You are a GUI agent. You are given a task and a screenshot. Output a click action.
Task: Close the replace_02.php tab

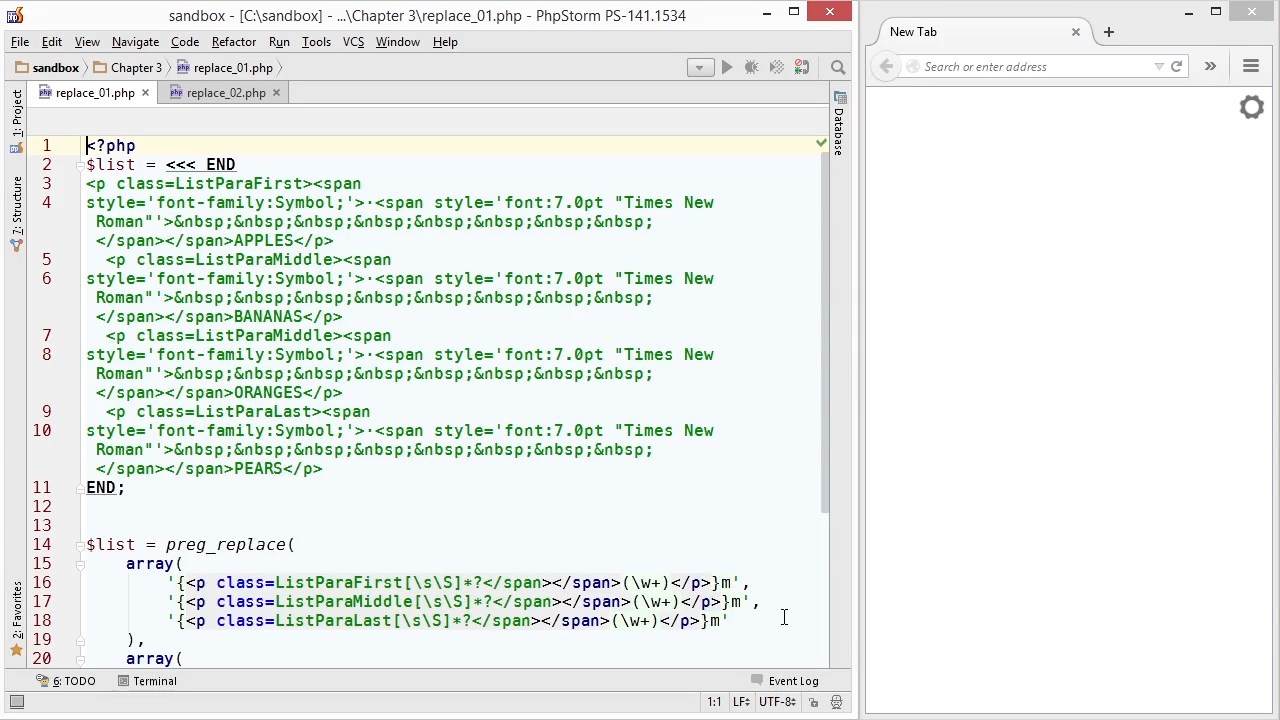click(x=276, y=93)
